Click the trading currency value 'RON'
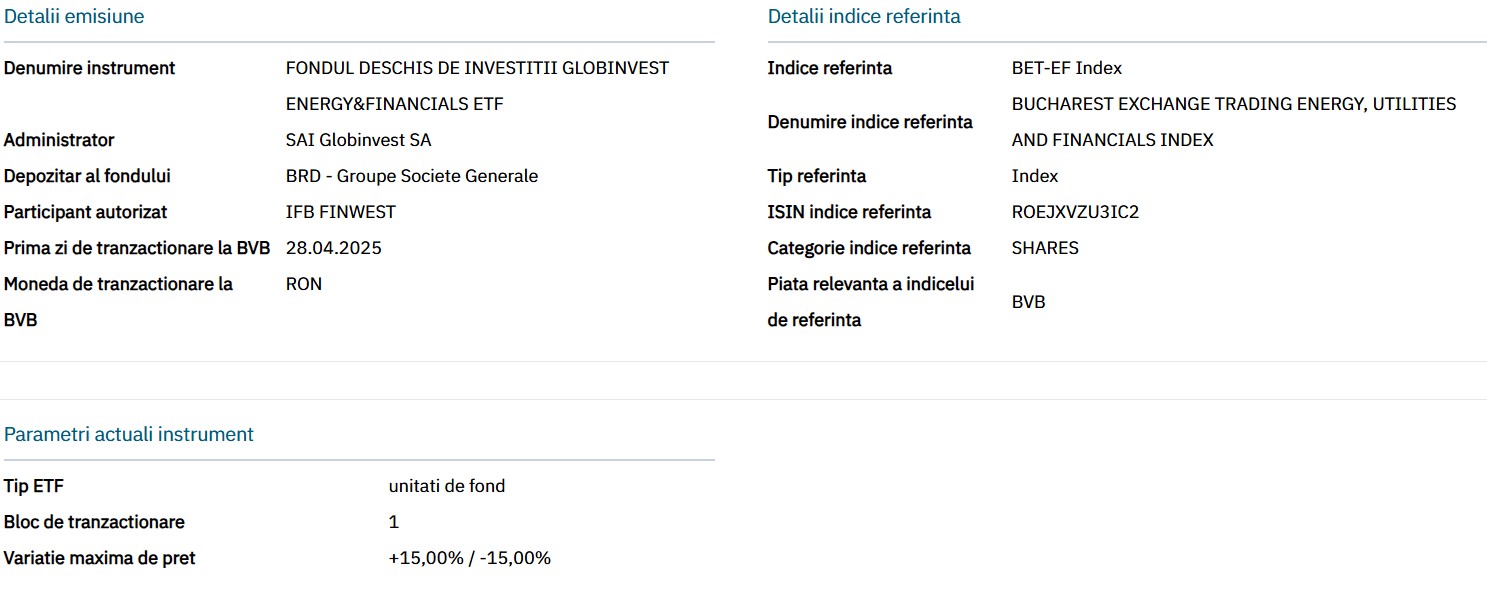Image resolution: width=1487 pixels, height=595 pixels. tap(304, 285)
